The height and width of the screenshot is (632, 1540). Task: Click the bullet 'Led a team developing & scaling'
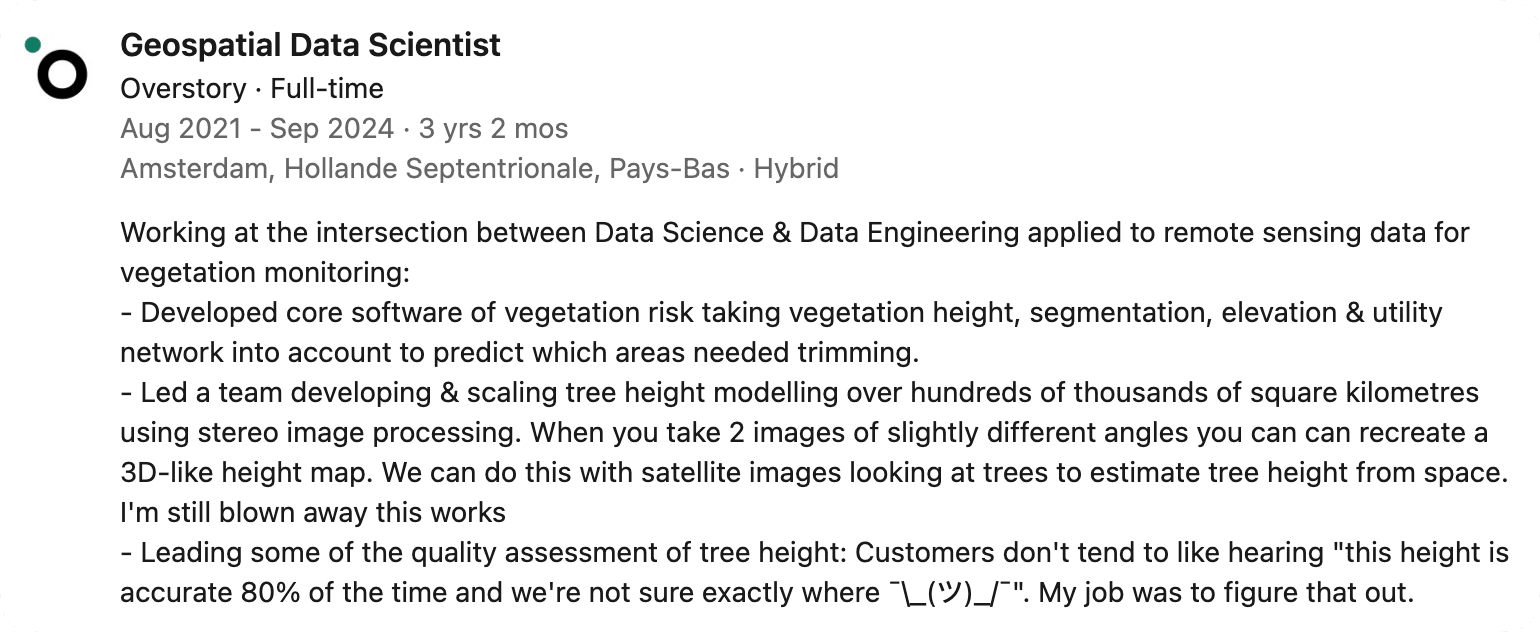click(x=799, y=393)
